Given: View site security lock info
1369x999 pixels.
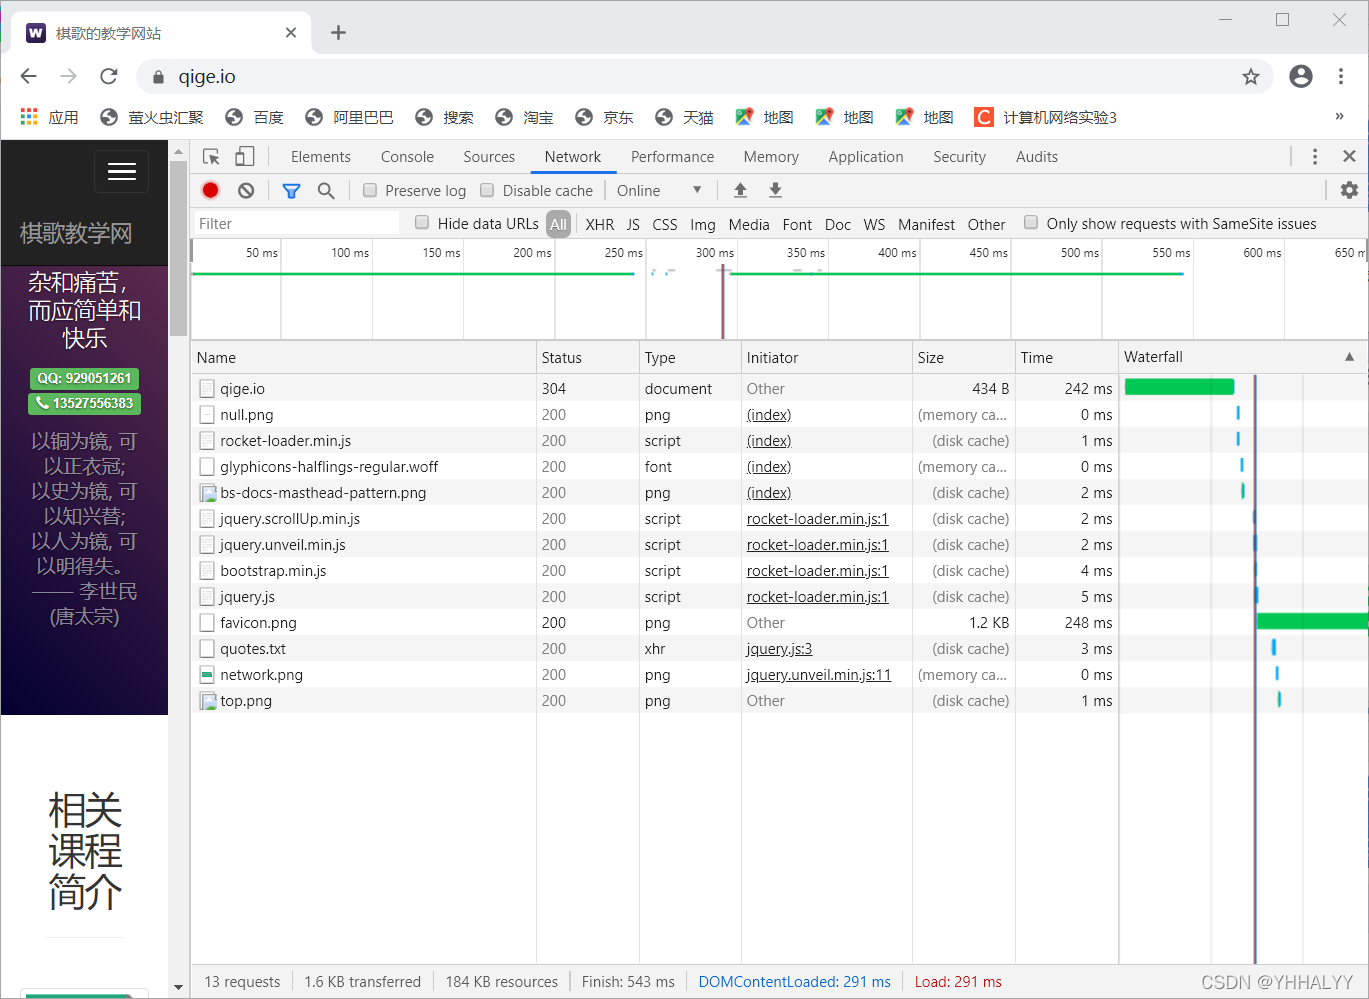Looking at the screenshot, I should [x=158, y=77].
